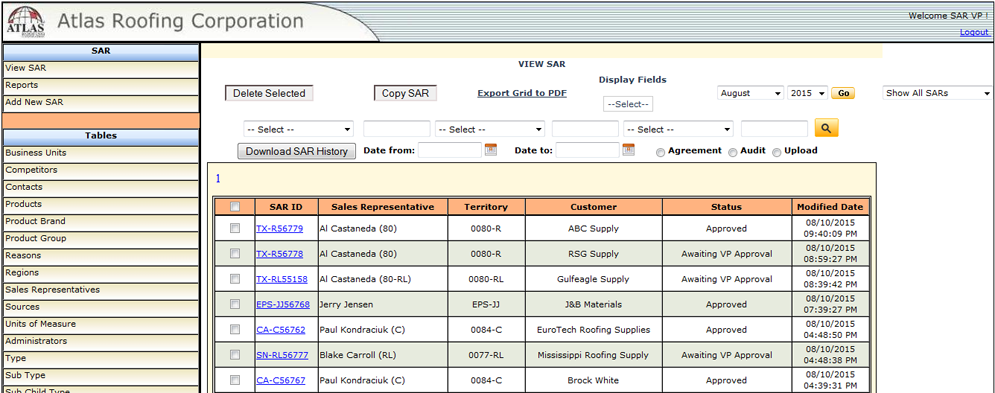Click the Date to input field
995x393 pixels.
pyautogui.click(x=588, y=150)
